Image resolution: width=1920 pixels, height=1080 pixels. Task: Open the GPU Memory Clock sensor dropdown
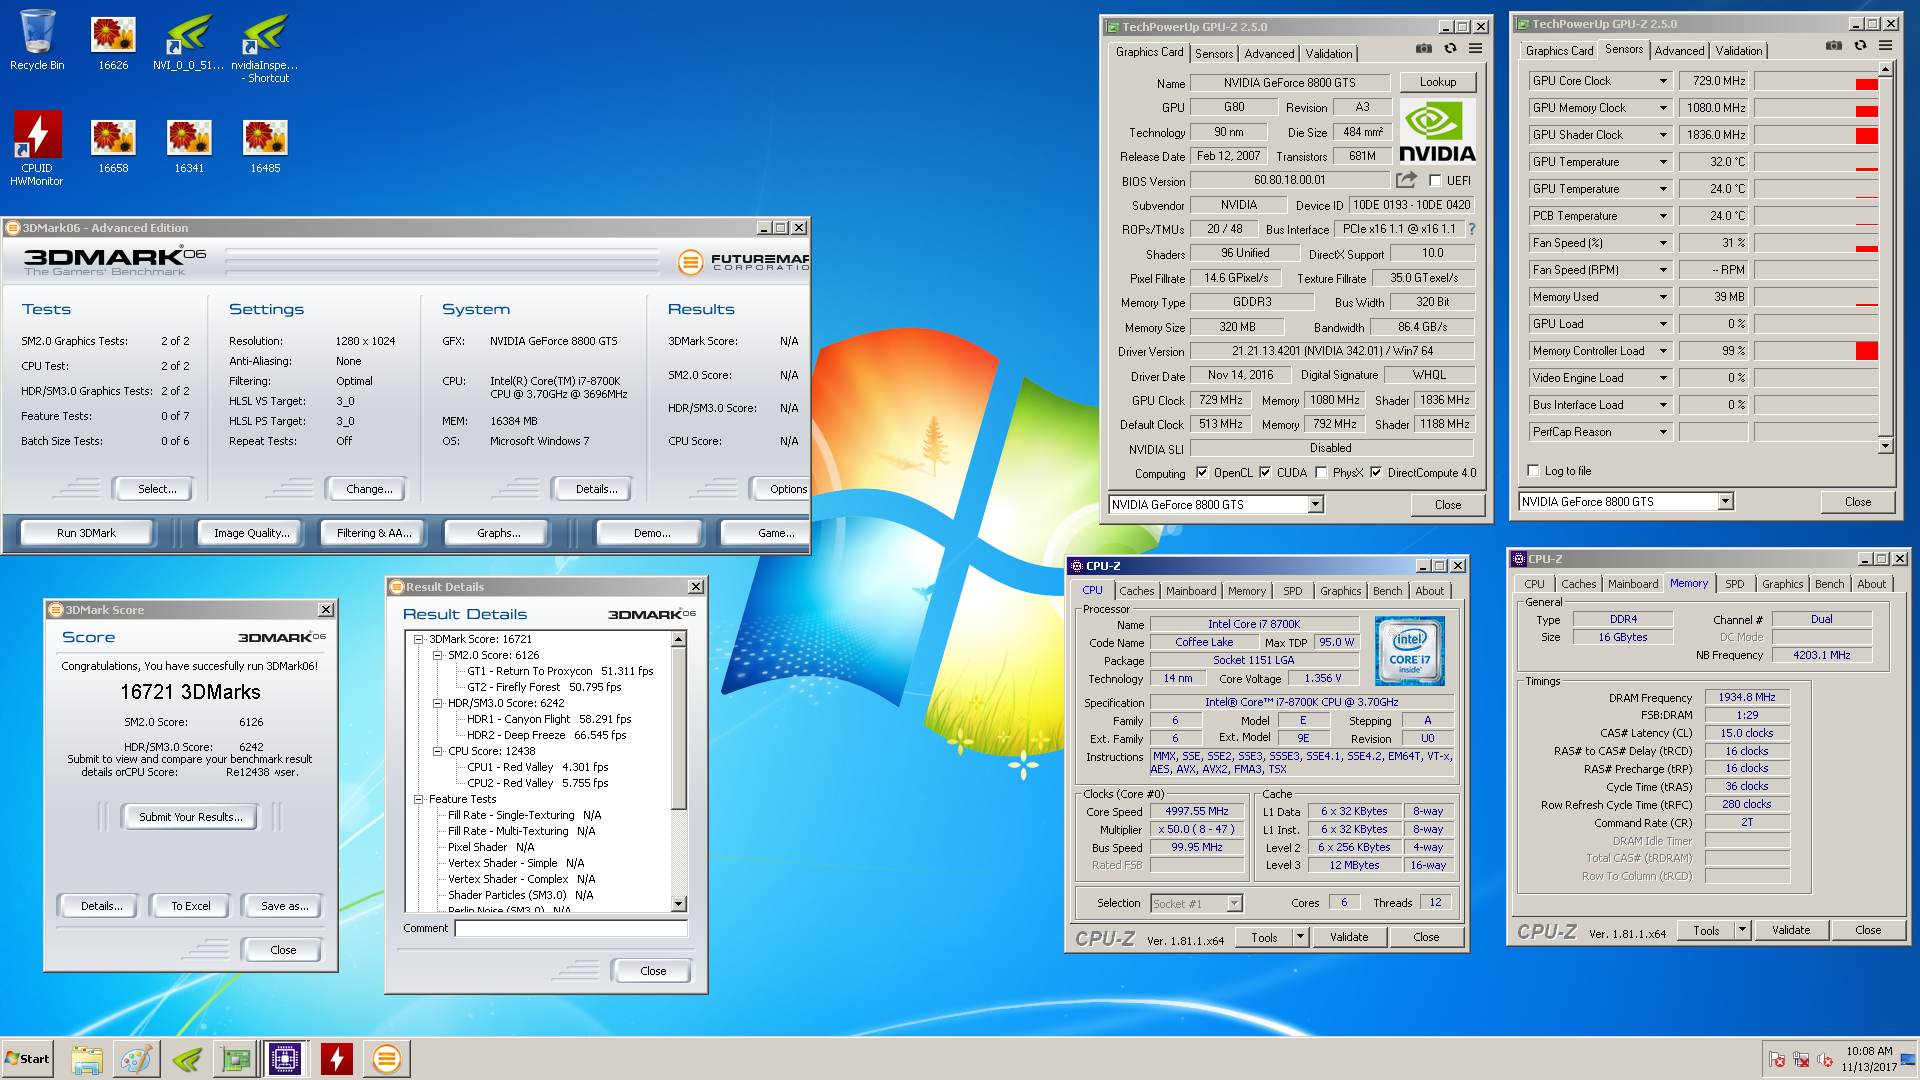coord(1663,108)
